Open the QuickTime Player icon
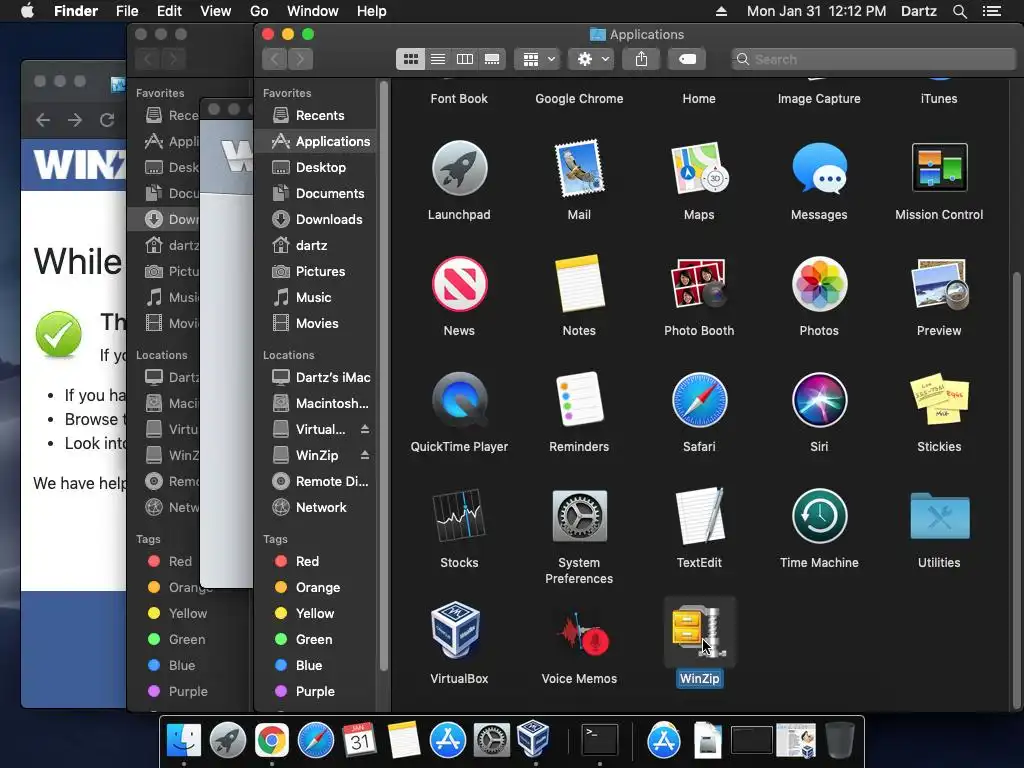The height and width of the screenshot is (768, 1024). [x=459, y=400]
